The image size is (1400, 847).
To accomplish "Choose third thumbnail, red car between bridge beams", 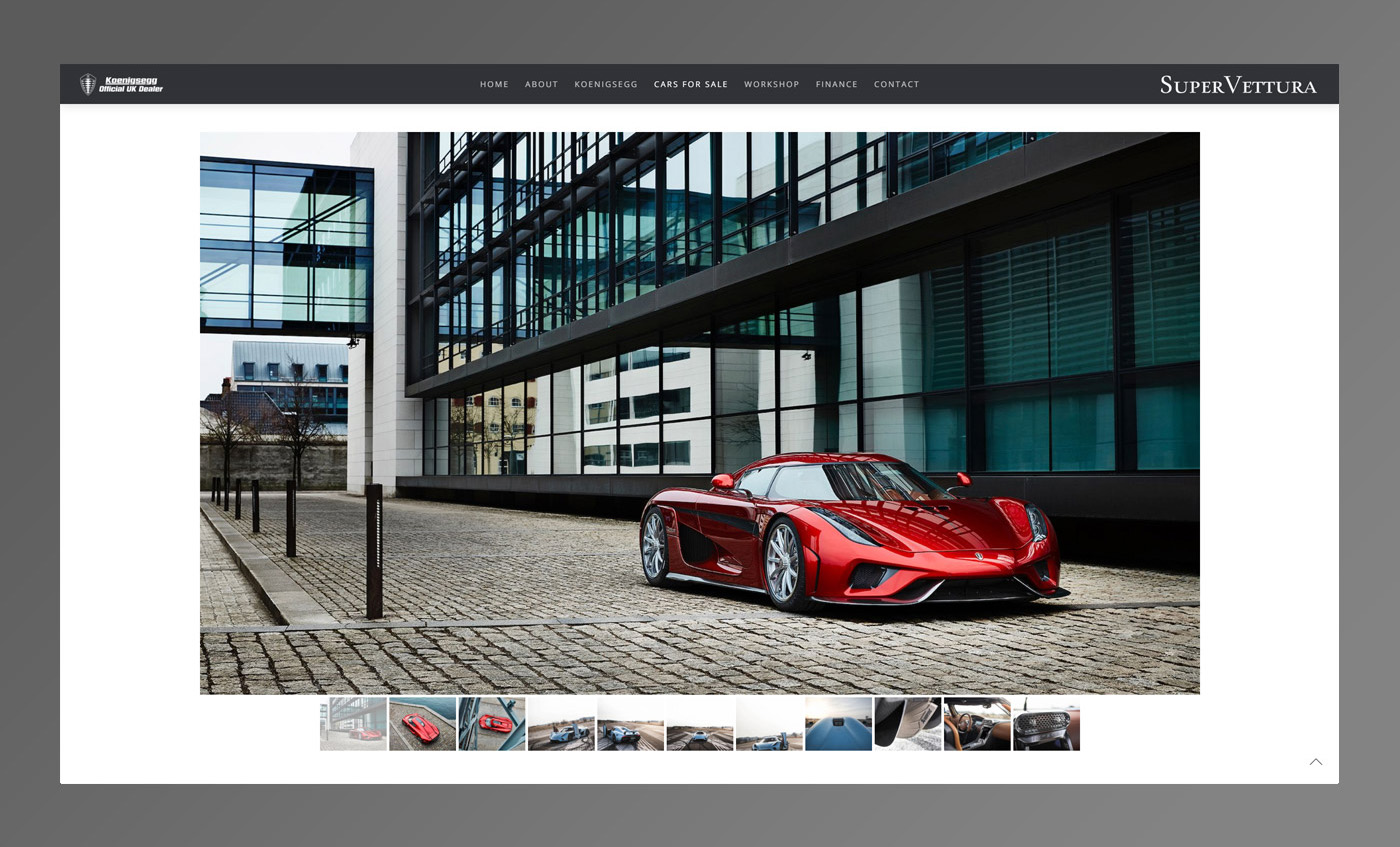I will (x=492, y=724).
